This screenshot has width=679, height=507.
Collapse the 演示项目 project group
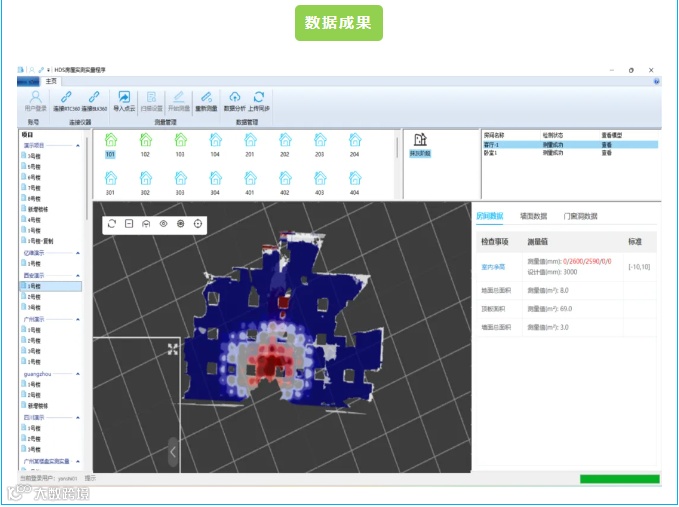click(x=78, y=145)
